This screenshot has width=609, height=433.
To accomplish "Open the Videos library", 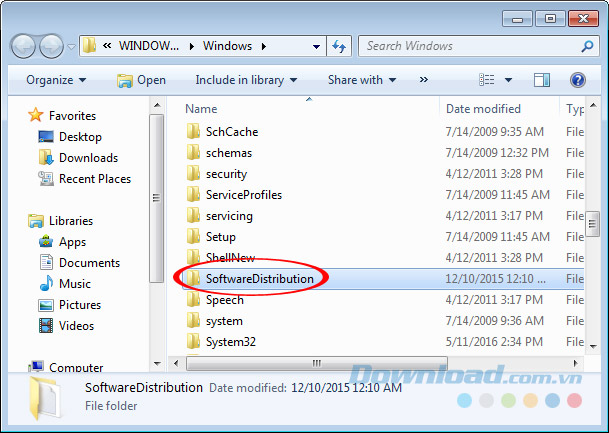I will tap(76, 325).
